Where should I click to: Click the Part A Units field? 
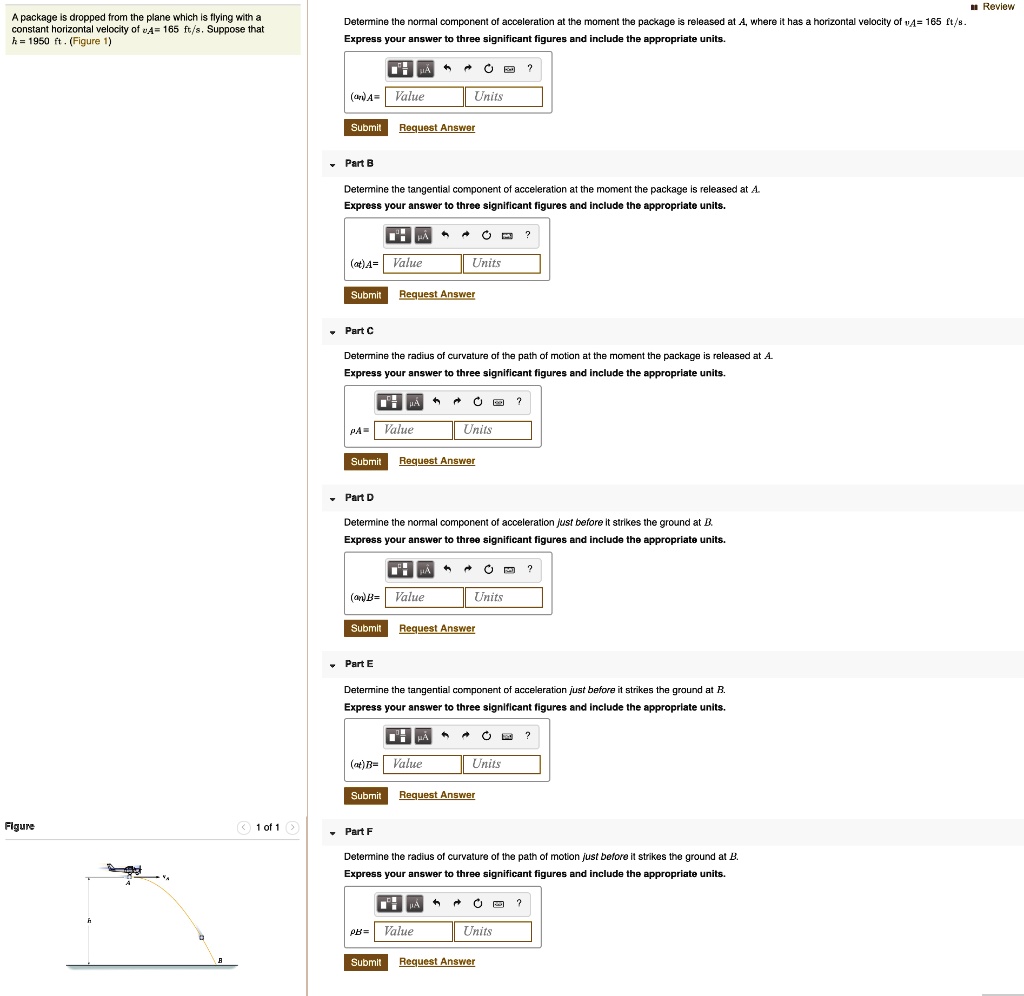[504, 97]
